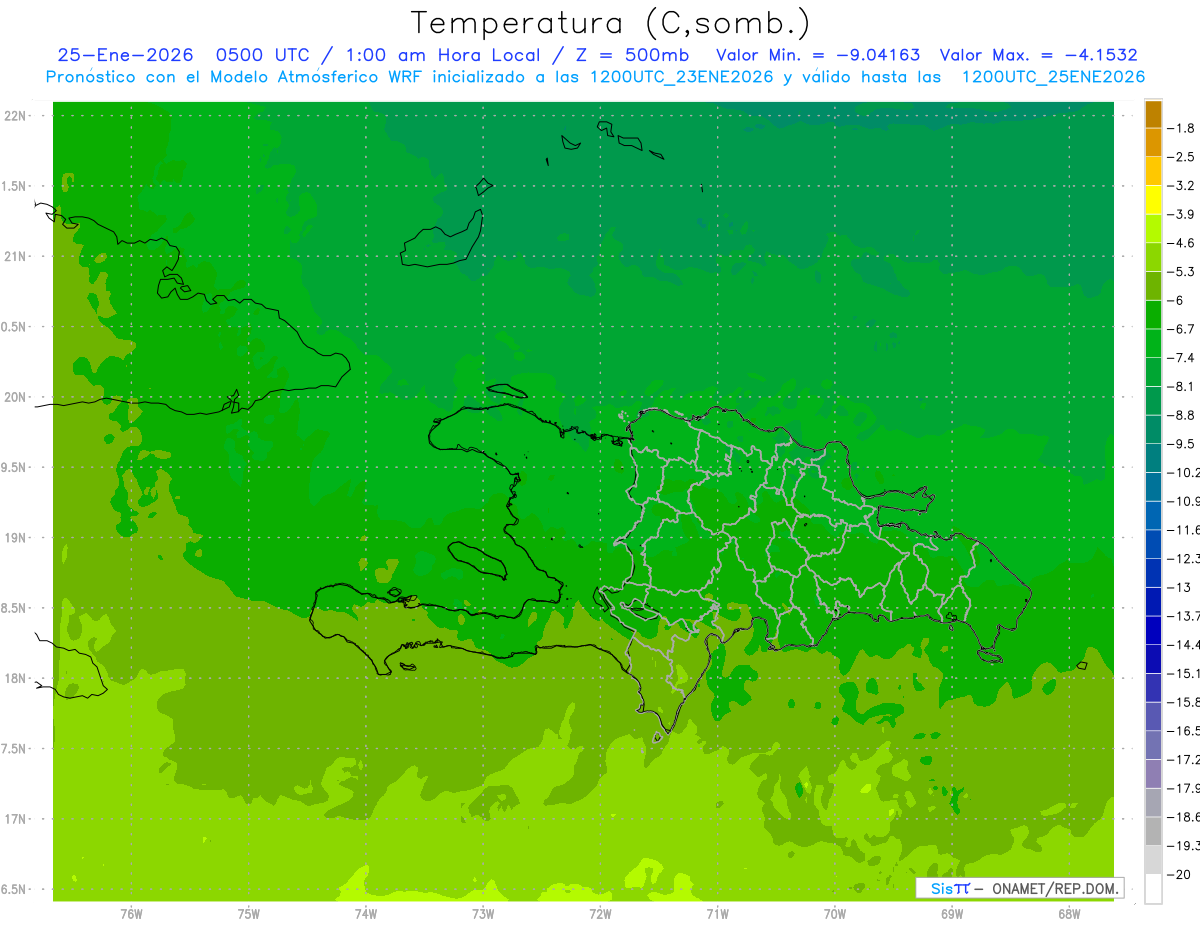Click the "-15.1" colorbar value
This screenshot has width=1200, height=927.
[1183, 673]
